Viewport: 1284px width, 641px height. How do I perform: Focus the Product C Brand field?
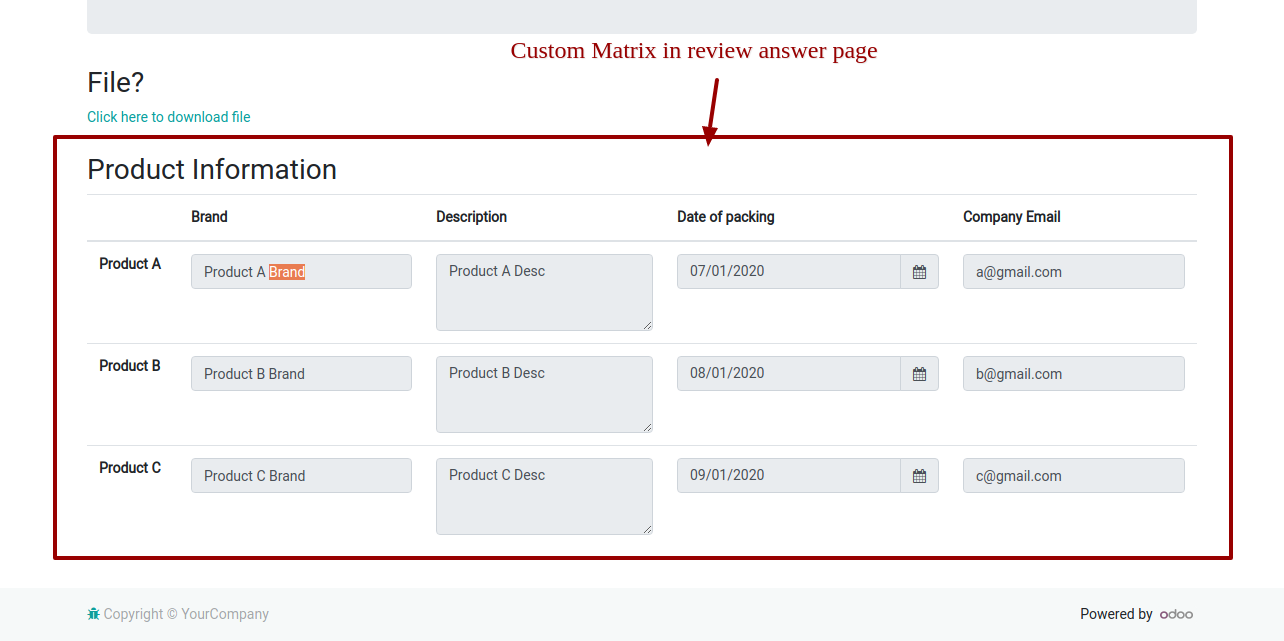point(301,476)
